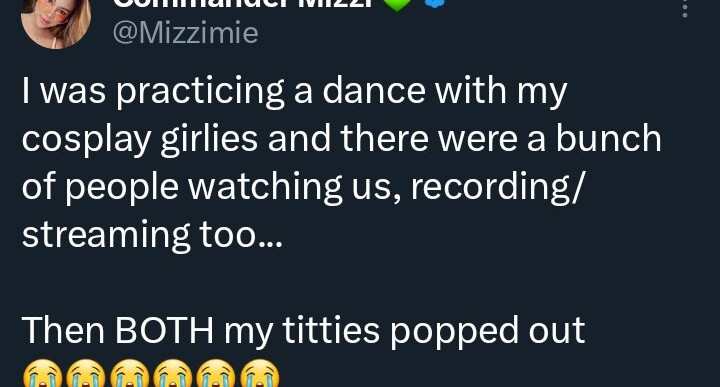720x387 pixels.
Task: Click the line starting "I was practicing"
Action: pyautogui.click(x=295, y=92)
